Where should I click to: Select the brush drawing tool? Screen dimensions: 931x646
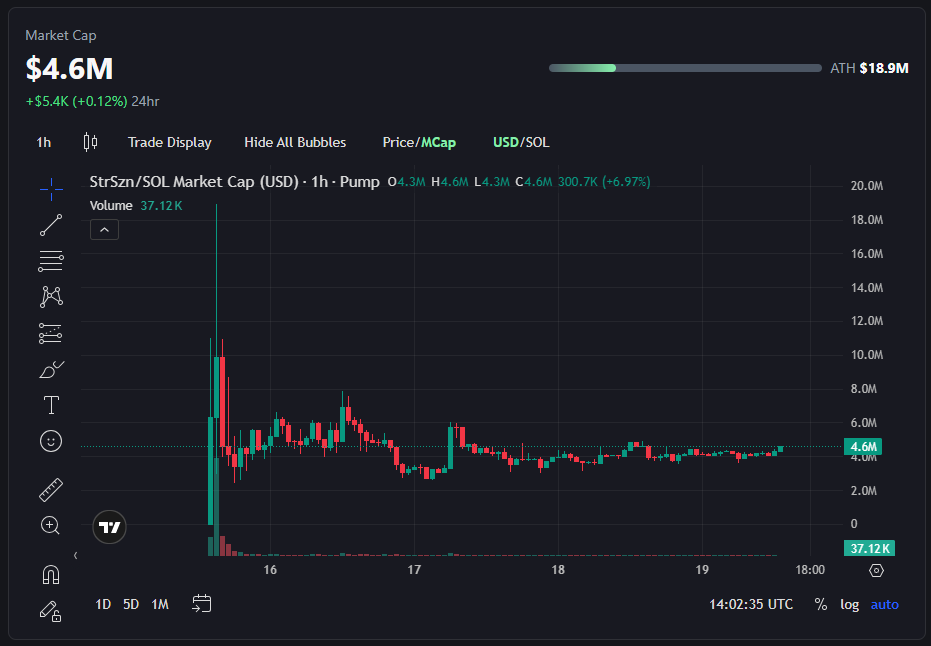tap(50, 368)
